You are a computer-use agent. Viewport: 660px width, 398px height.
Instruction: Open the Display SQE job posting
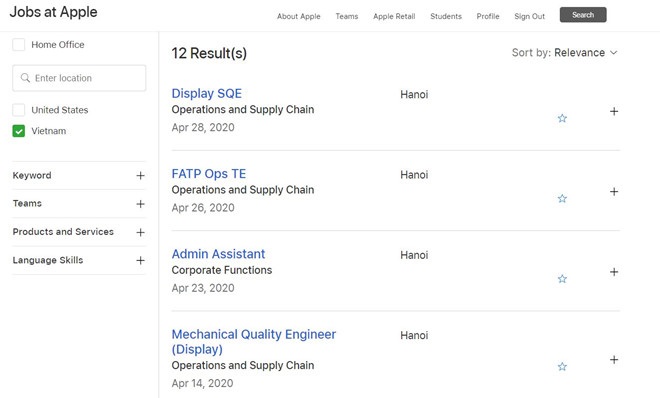coord(207,93)
